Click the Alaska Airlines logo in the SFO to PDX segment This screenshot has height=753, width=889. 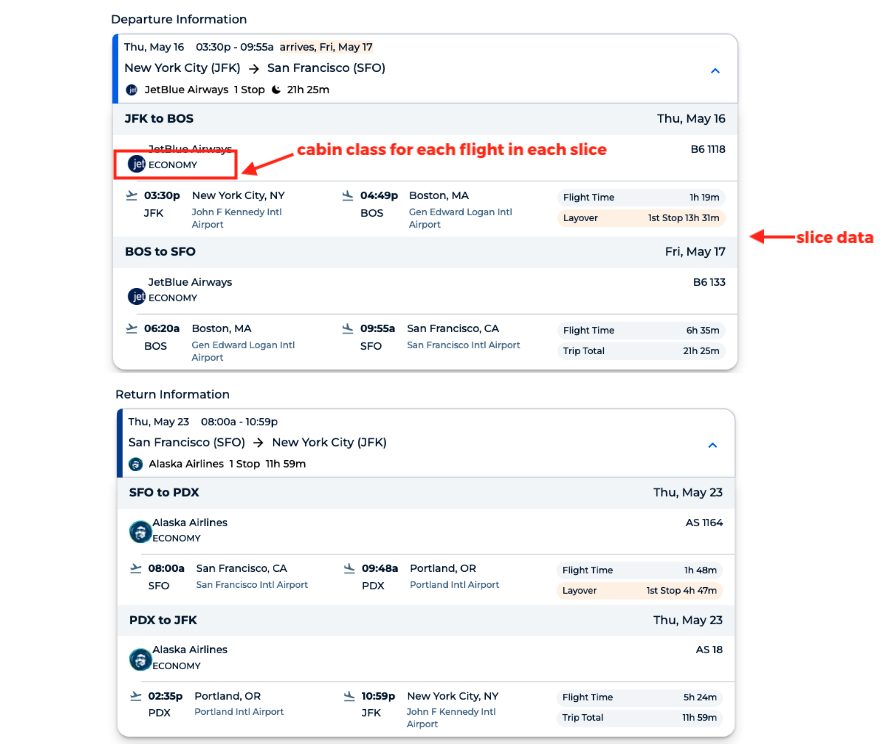140,531
